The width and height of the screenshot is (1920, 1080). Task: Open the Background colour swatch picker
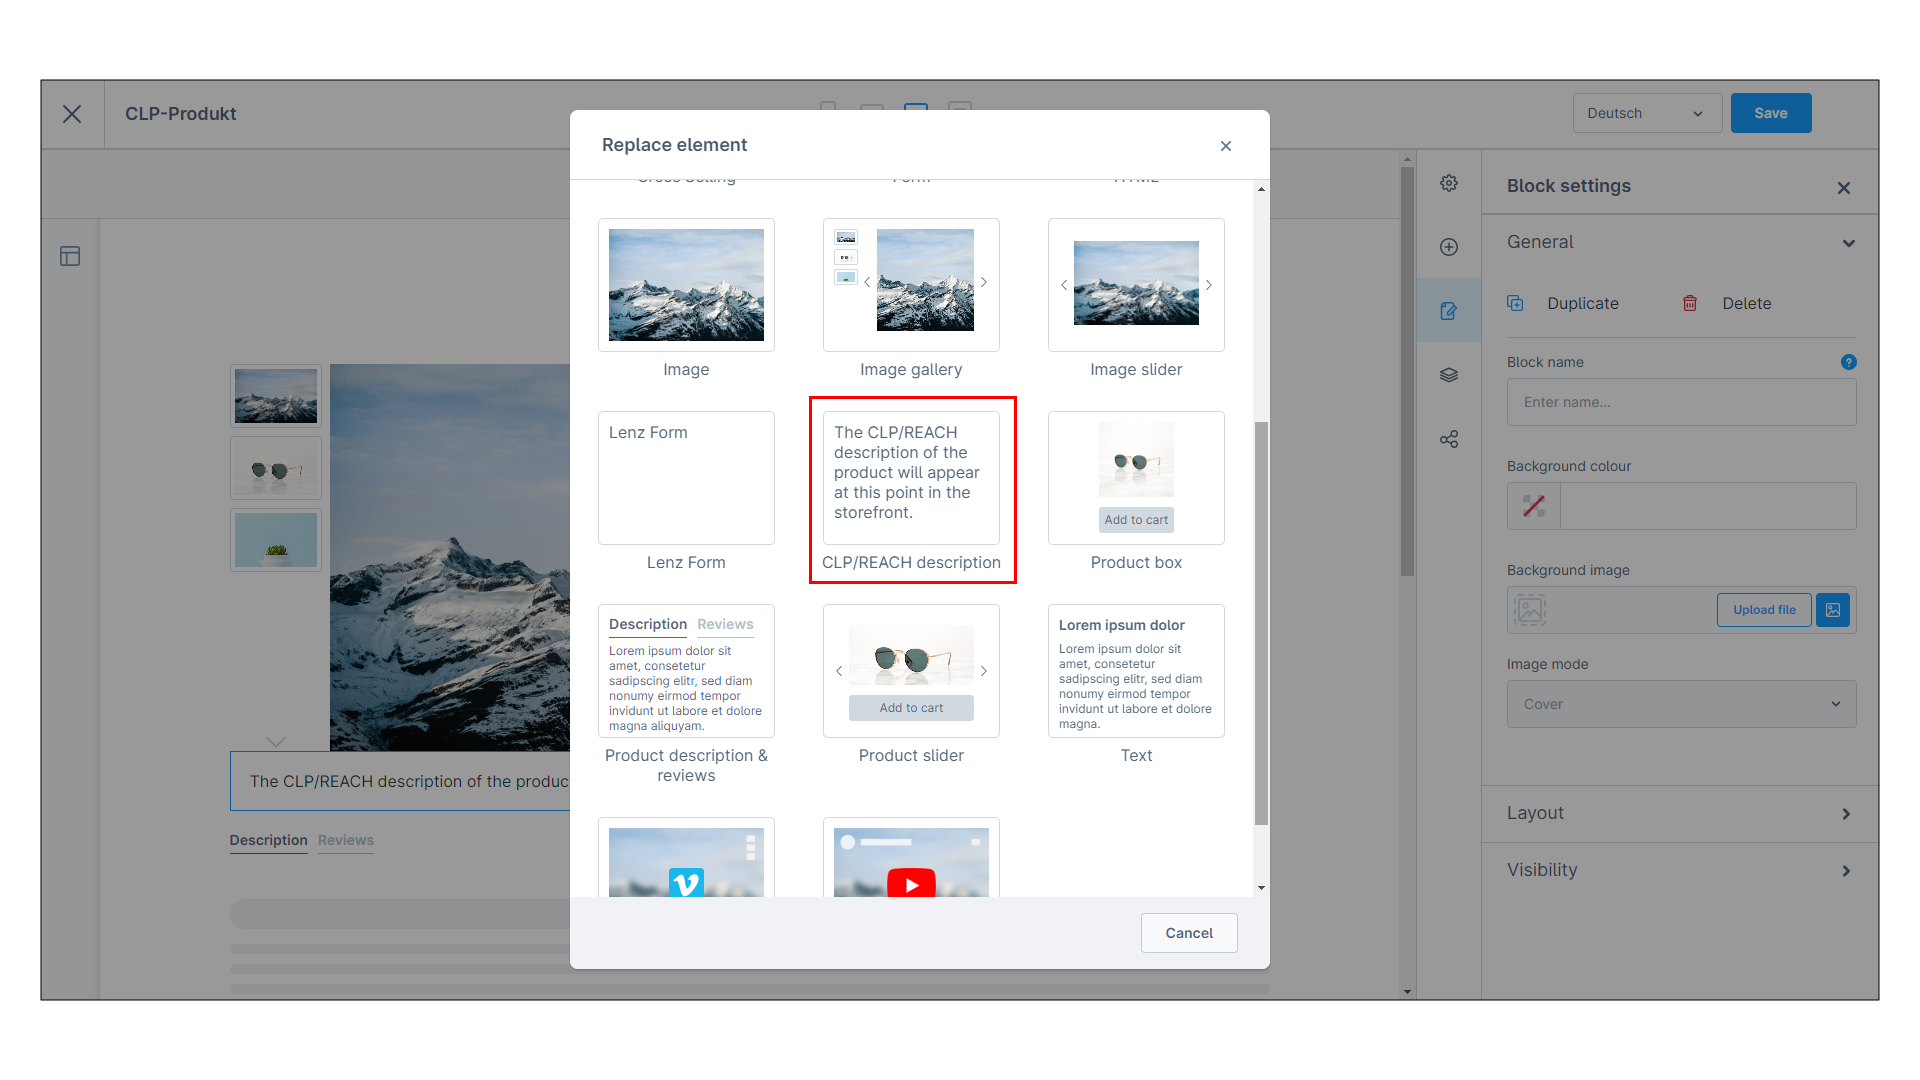[1534, 506]
